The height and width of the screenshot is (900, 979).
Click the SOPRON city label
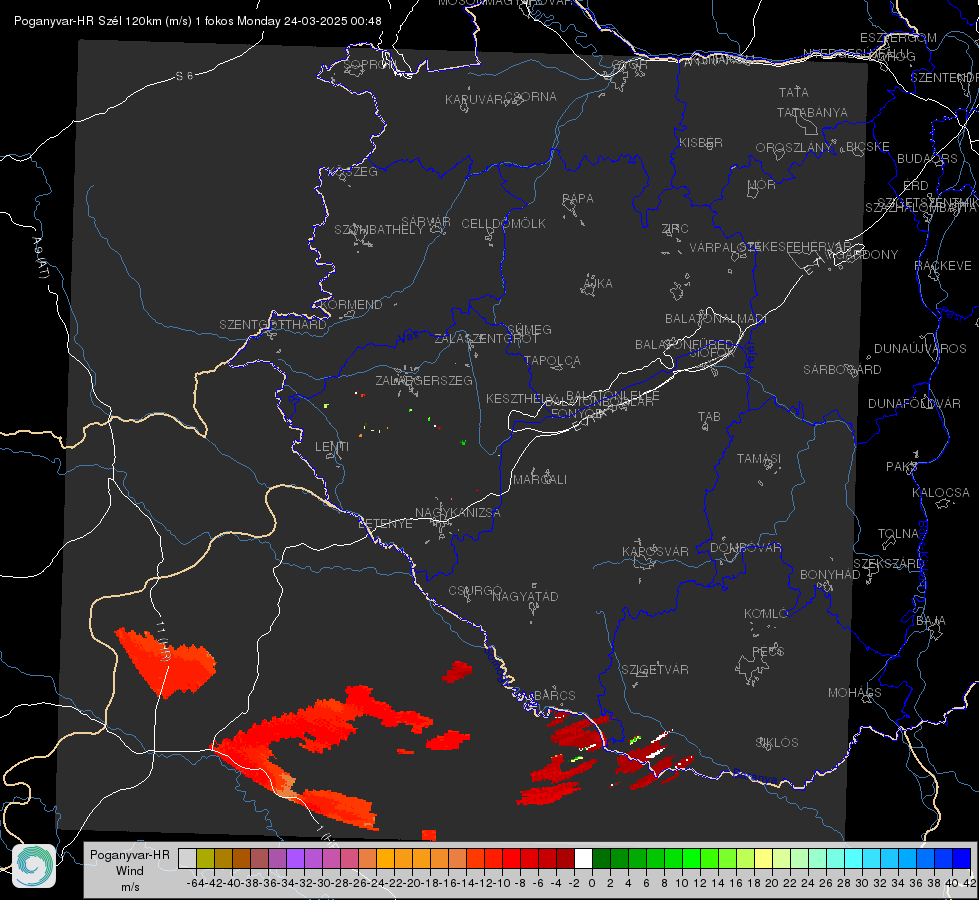pyautogui.click(x=370, y=64)
